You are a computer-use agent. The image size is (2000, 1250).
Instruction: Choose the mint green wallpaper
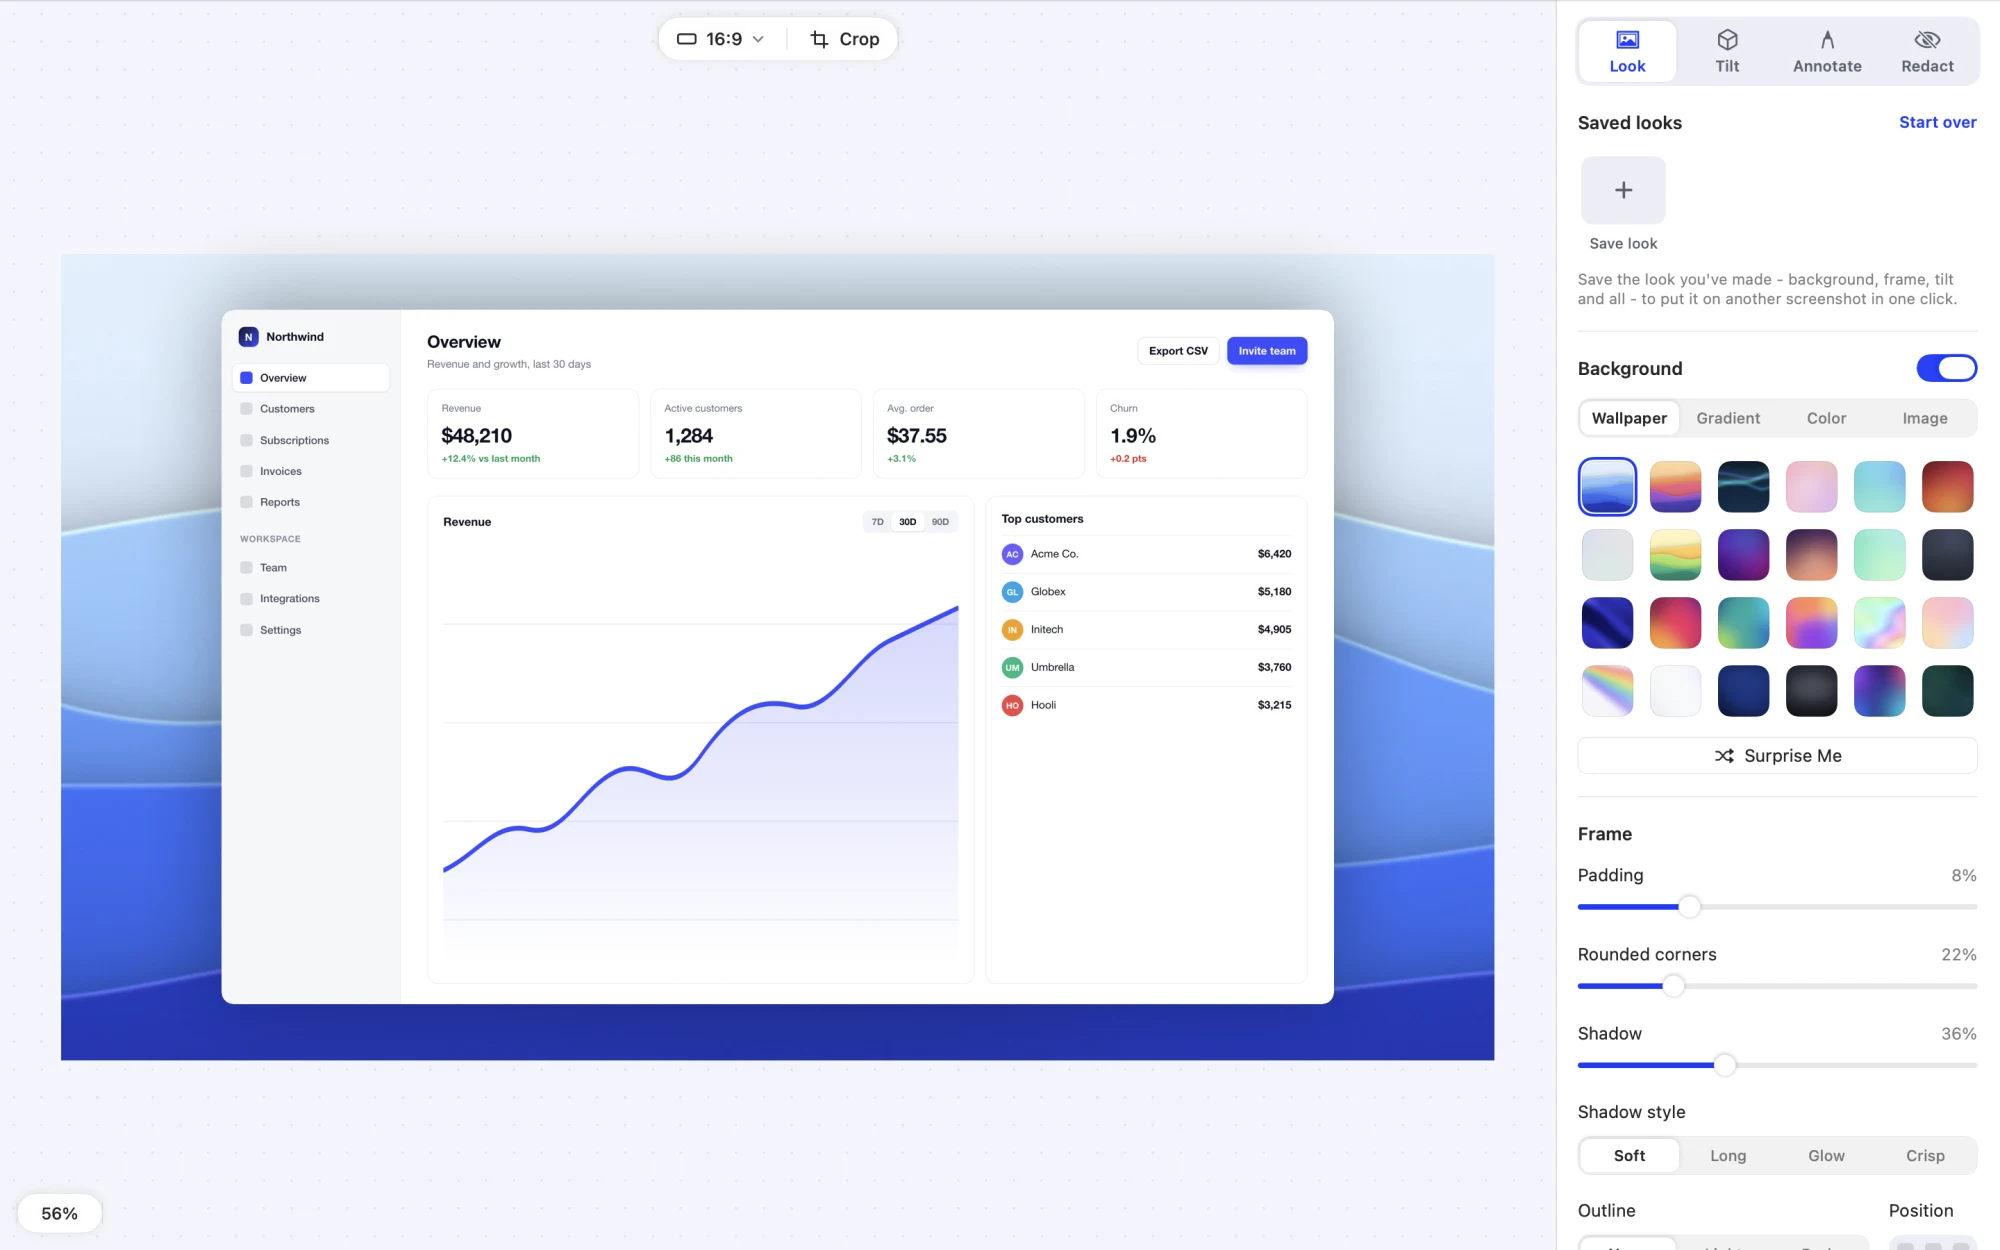(1879, 555)
